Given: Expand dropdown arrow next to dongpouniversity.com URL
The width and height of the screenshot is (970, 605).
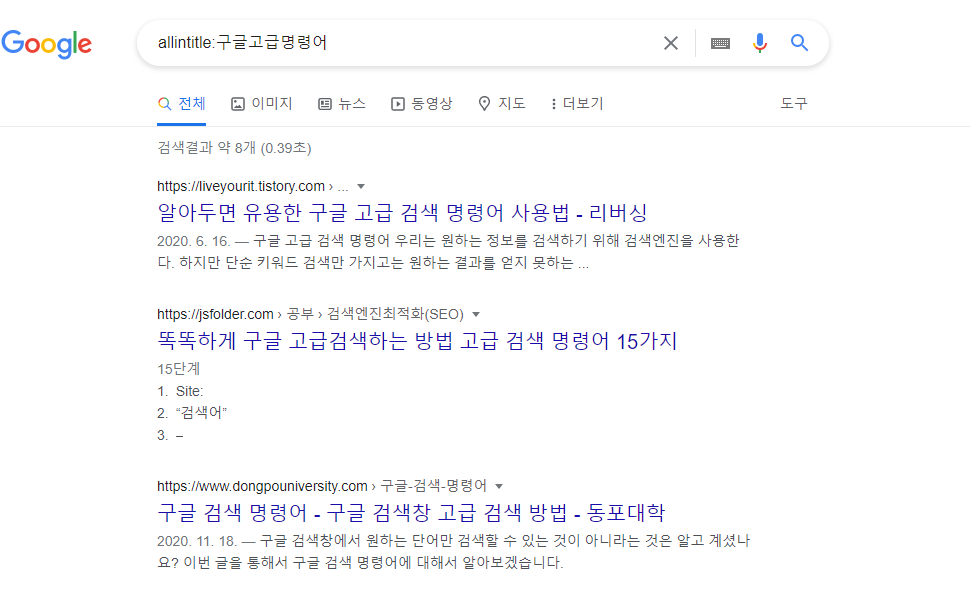Looking at the screenshot, I should [499, 486].
